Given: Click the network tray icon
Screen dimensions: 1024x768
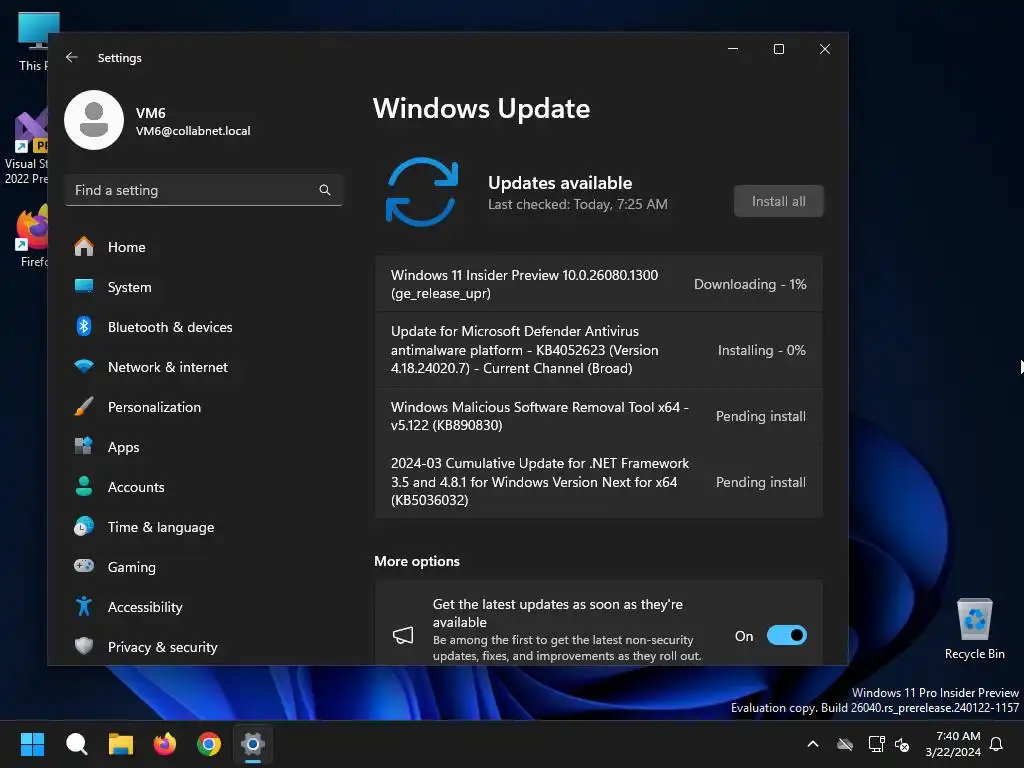Looking at the screenshot, I should tap(876, 744).
